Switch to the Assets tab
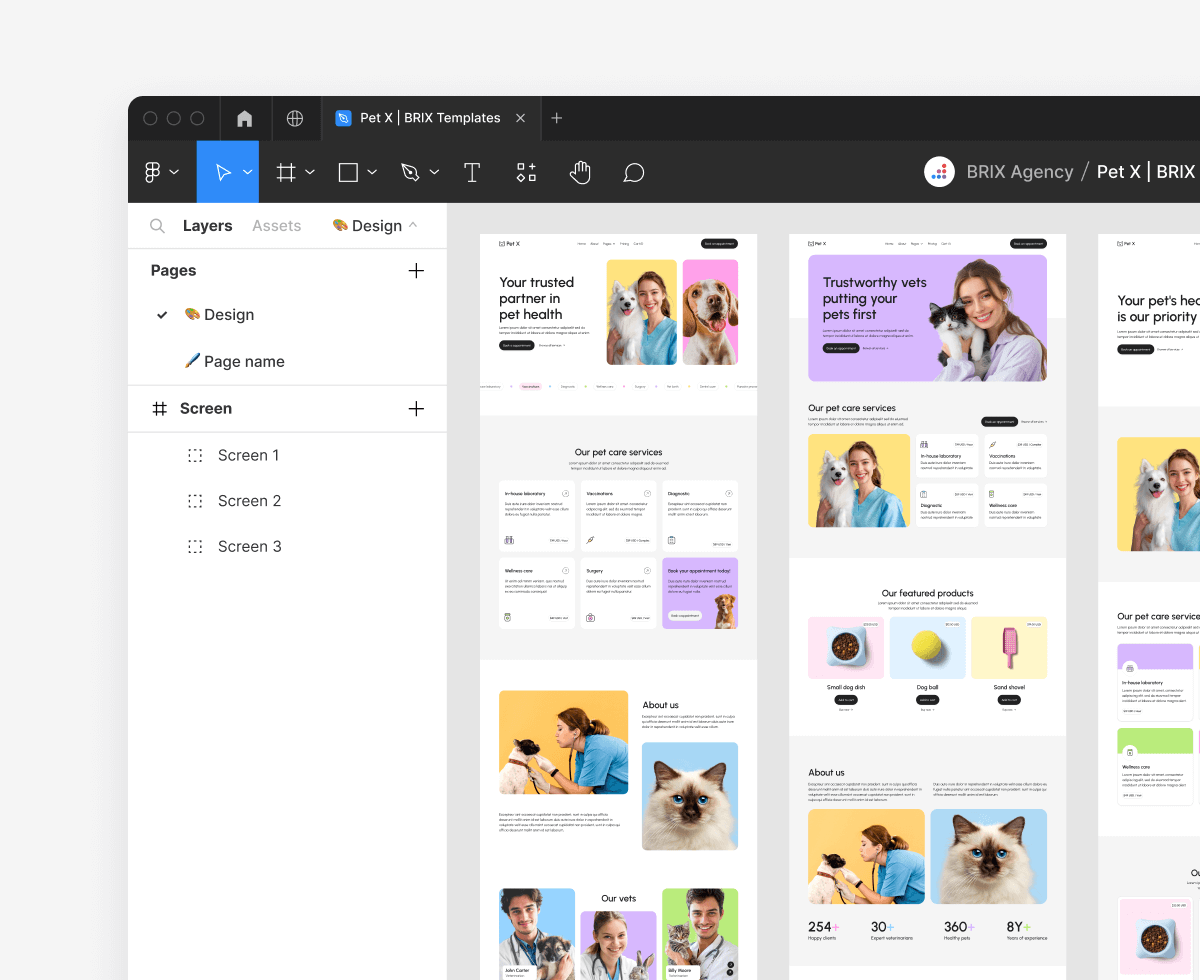This screenshot has width=1200, height=980. tap(276, 225)
